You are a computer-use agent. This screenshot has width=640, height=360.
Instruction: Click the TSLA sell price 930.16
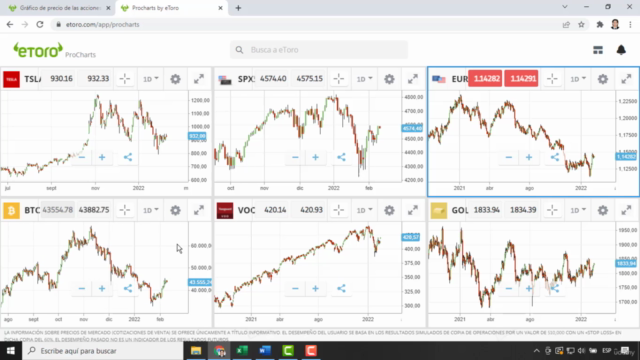[x=61, y=79]
